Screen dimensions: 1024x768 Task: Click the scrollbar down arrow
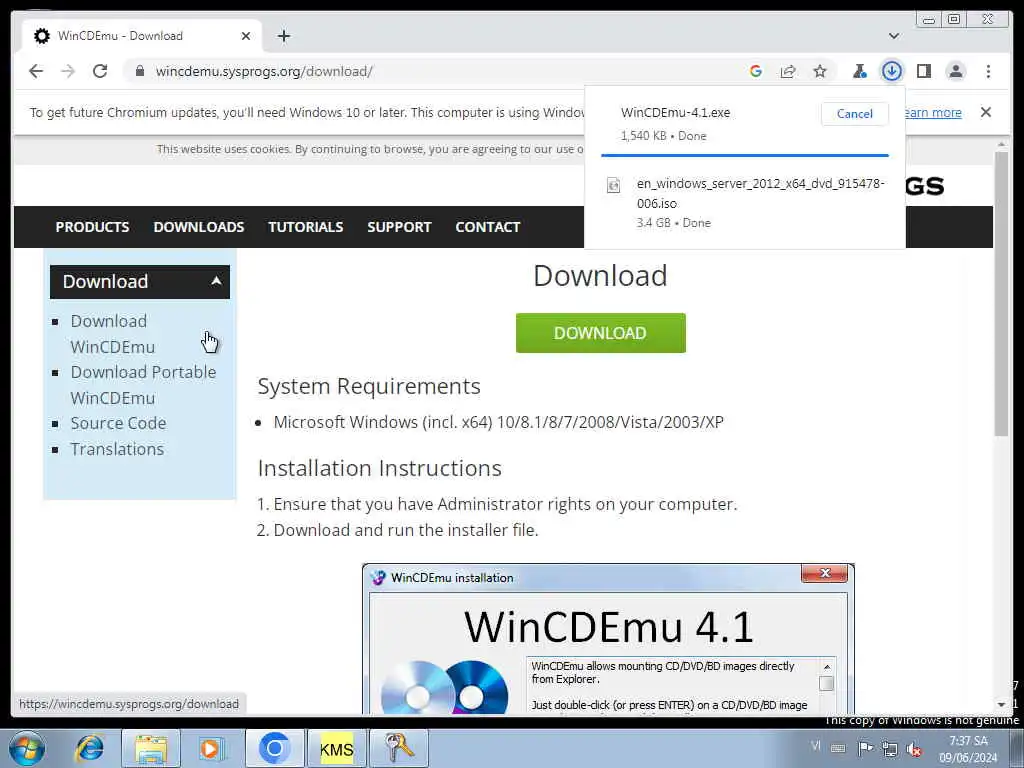[1001, 705]
